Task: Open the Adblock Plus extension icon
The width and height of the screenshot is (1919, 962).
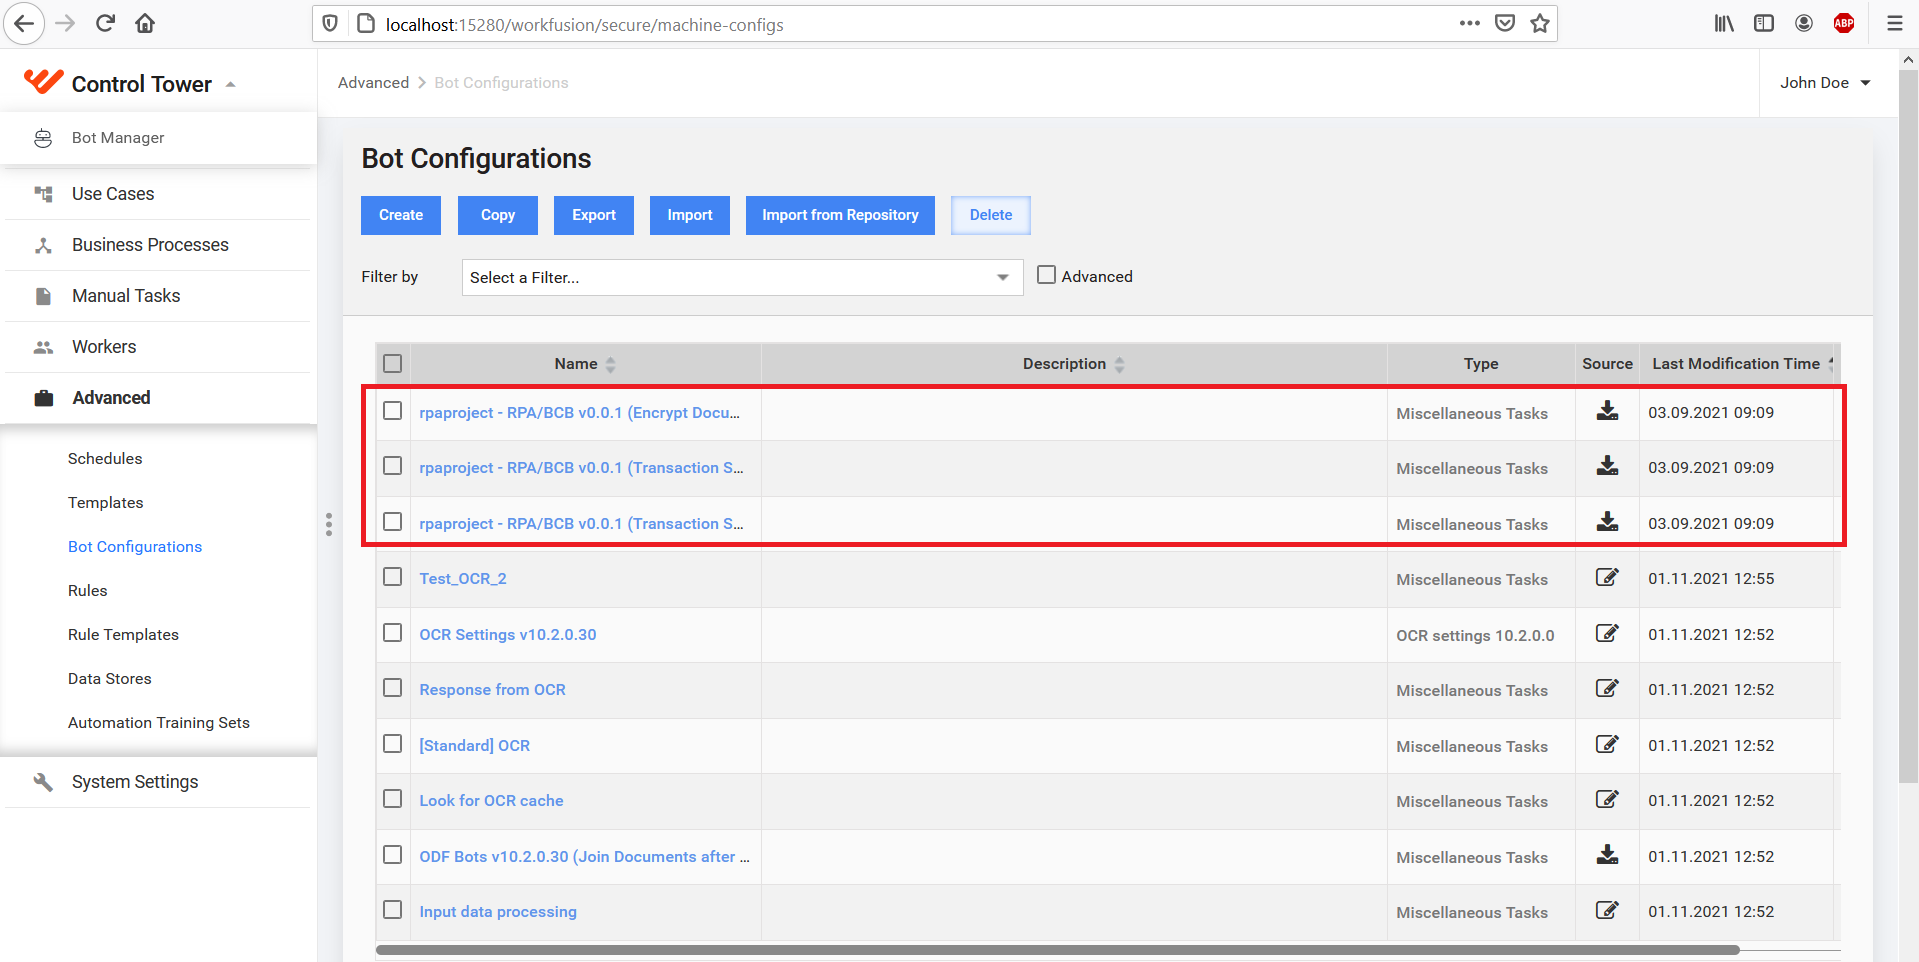Action: [x=1844, y=24]
